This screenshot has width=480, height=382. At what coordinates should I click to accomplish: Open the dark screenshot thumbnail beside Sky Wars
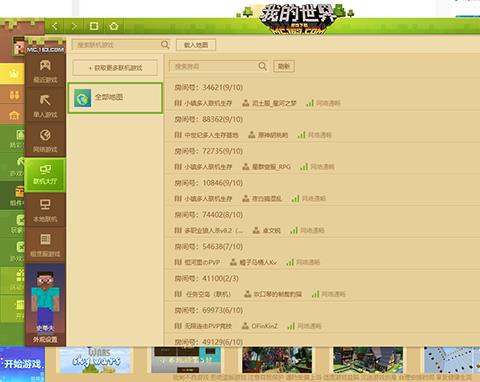(186, 360)
